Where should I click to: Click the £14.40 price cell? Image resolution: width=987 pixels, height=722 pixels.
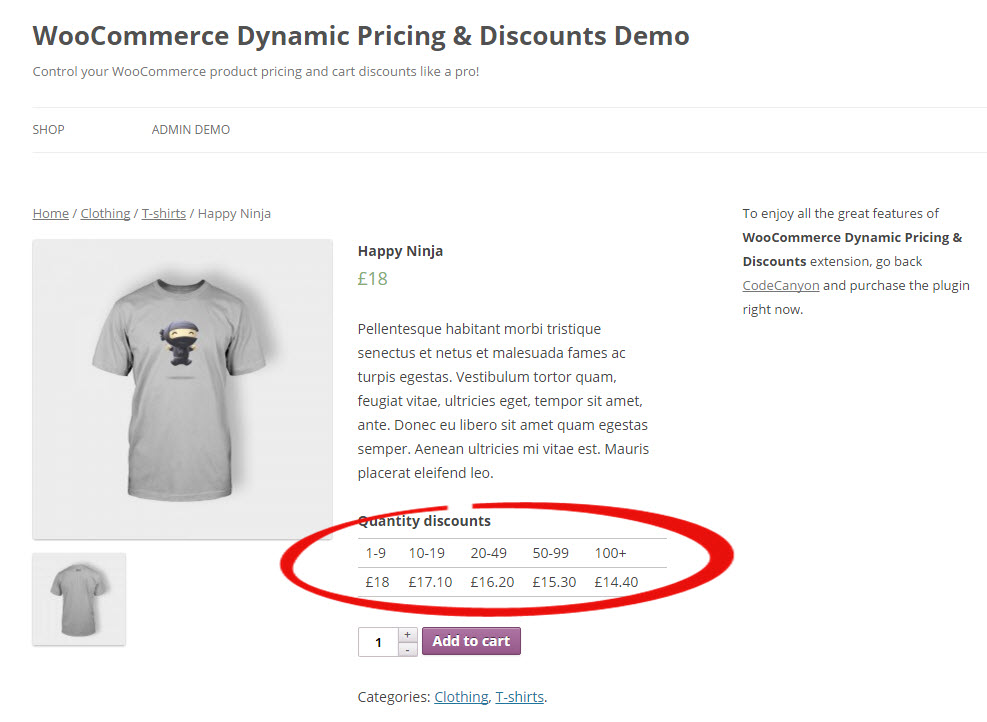[616, 582]
